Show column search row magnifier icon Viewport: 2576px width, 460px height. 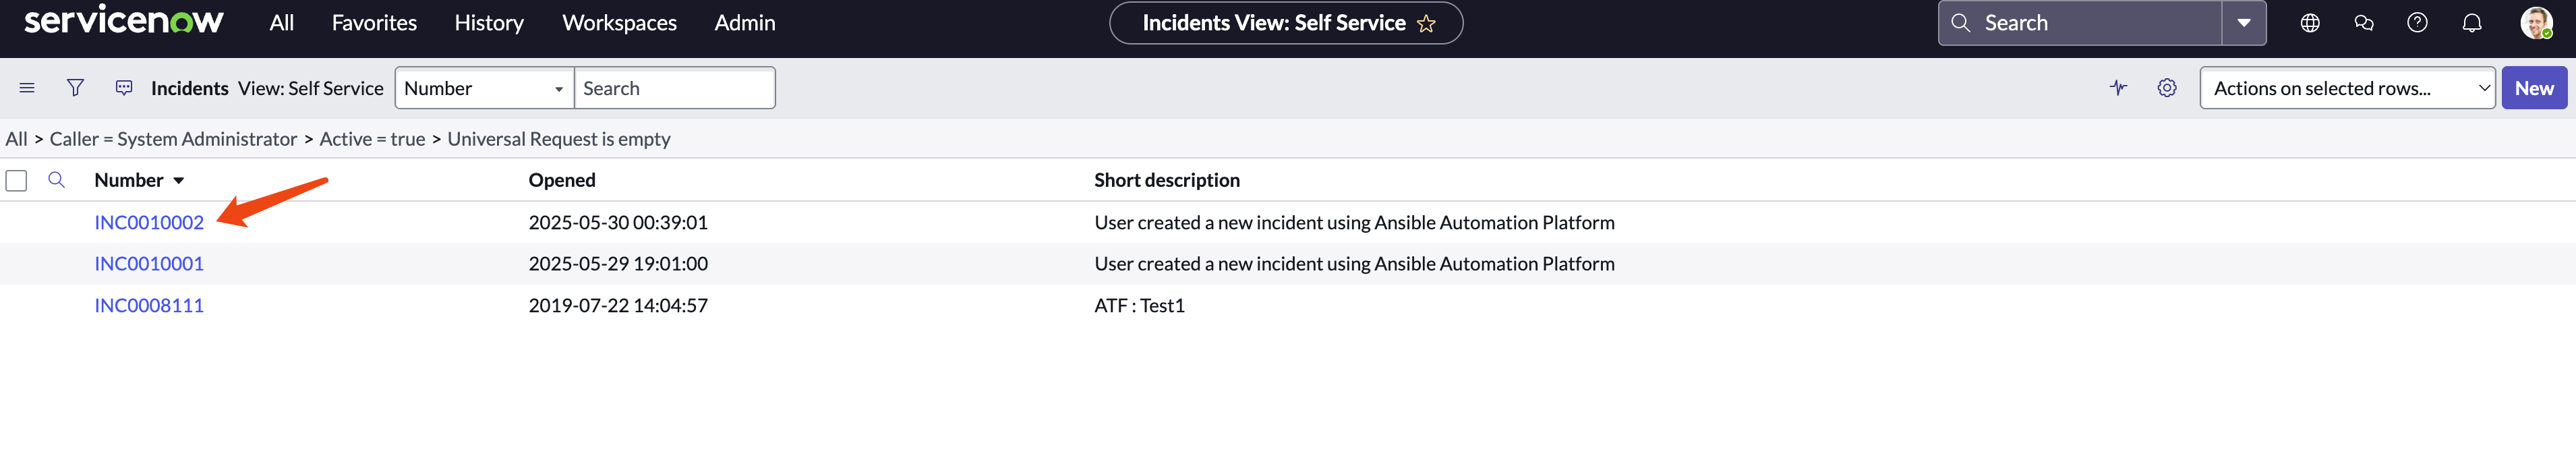click(57, 180)
